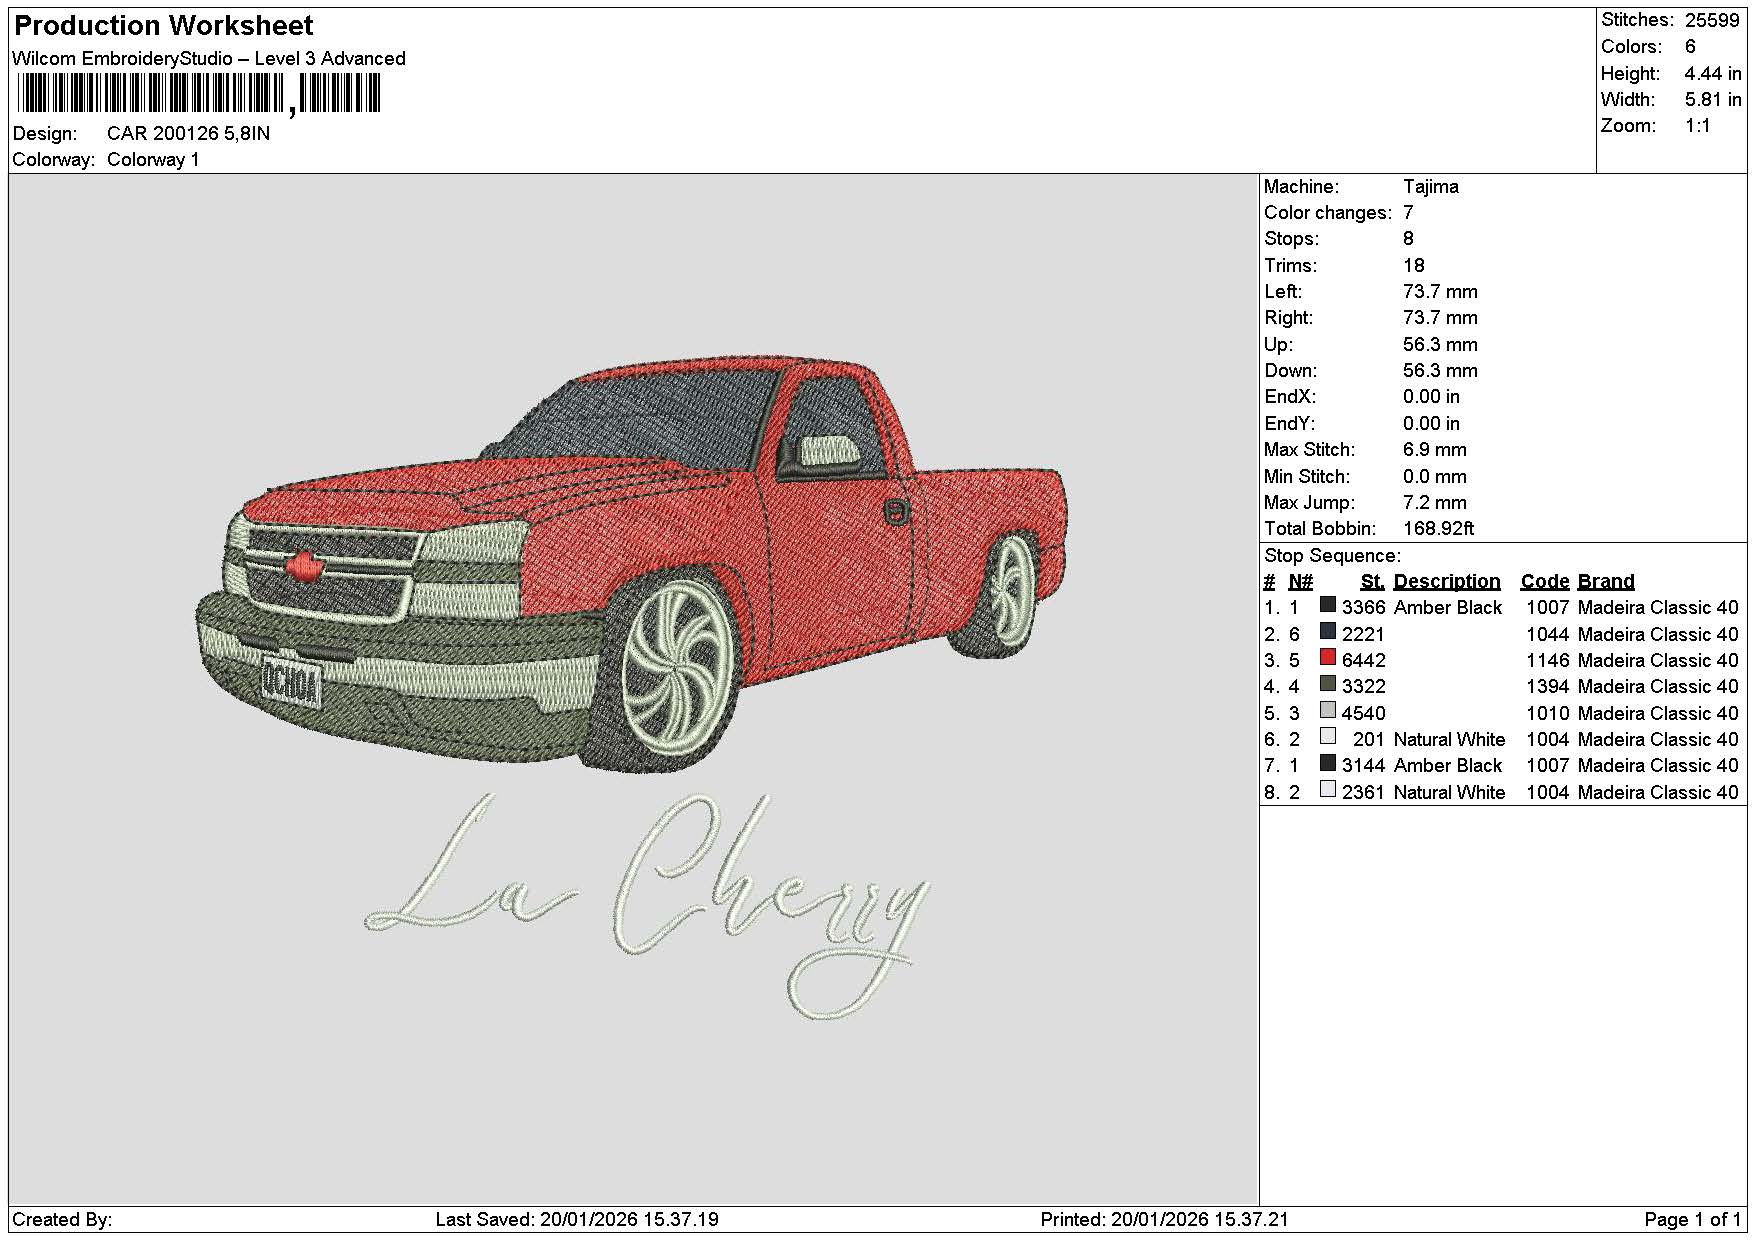Click the "Brand" column header

point(1606,582)
